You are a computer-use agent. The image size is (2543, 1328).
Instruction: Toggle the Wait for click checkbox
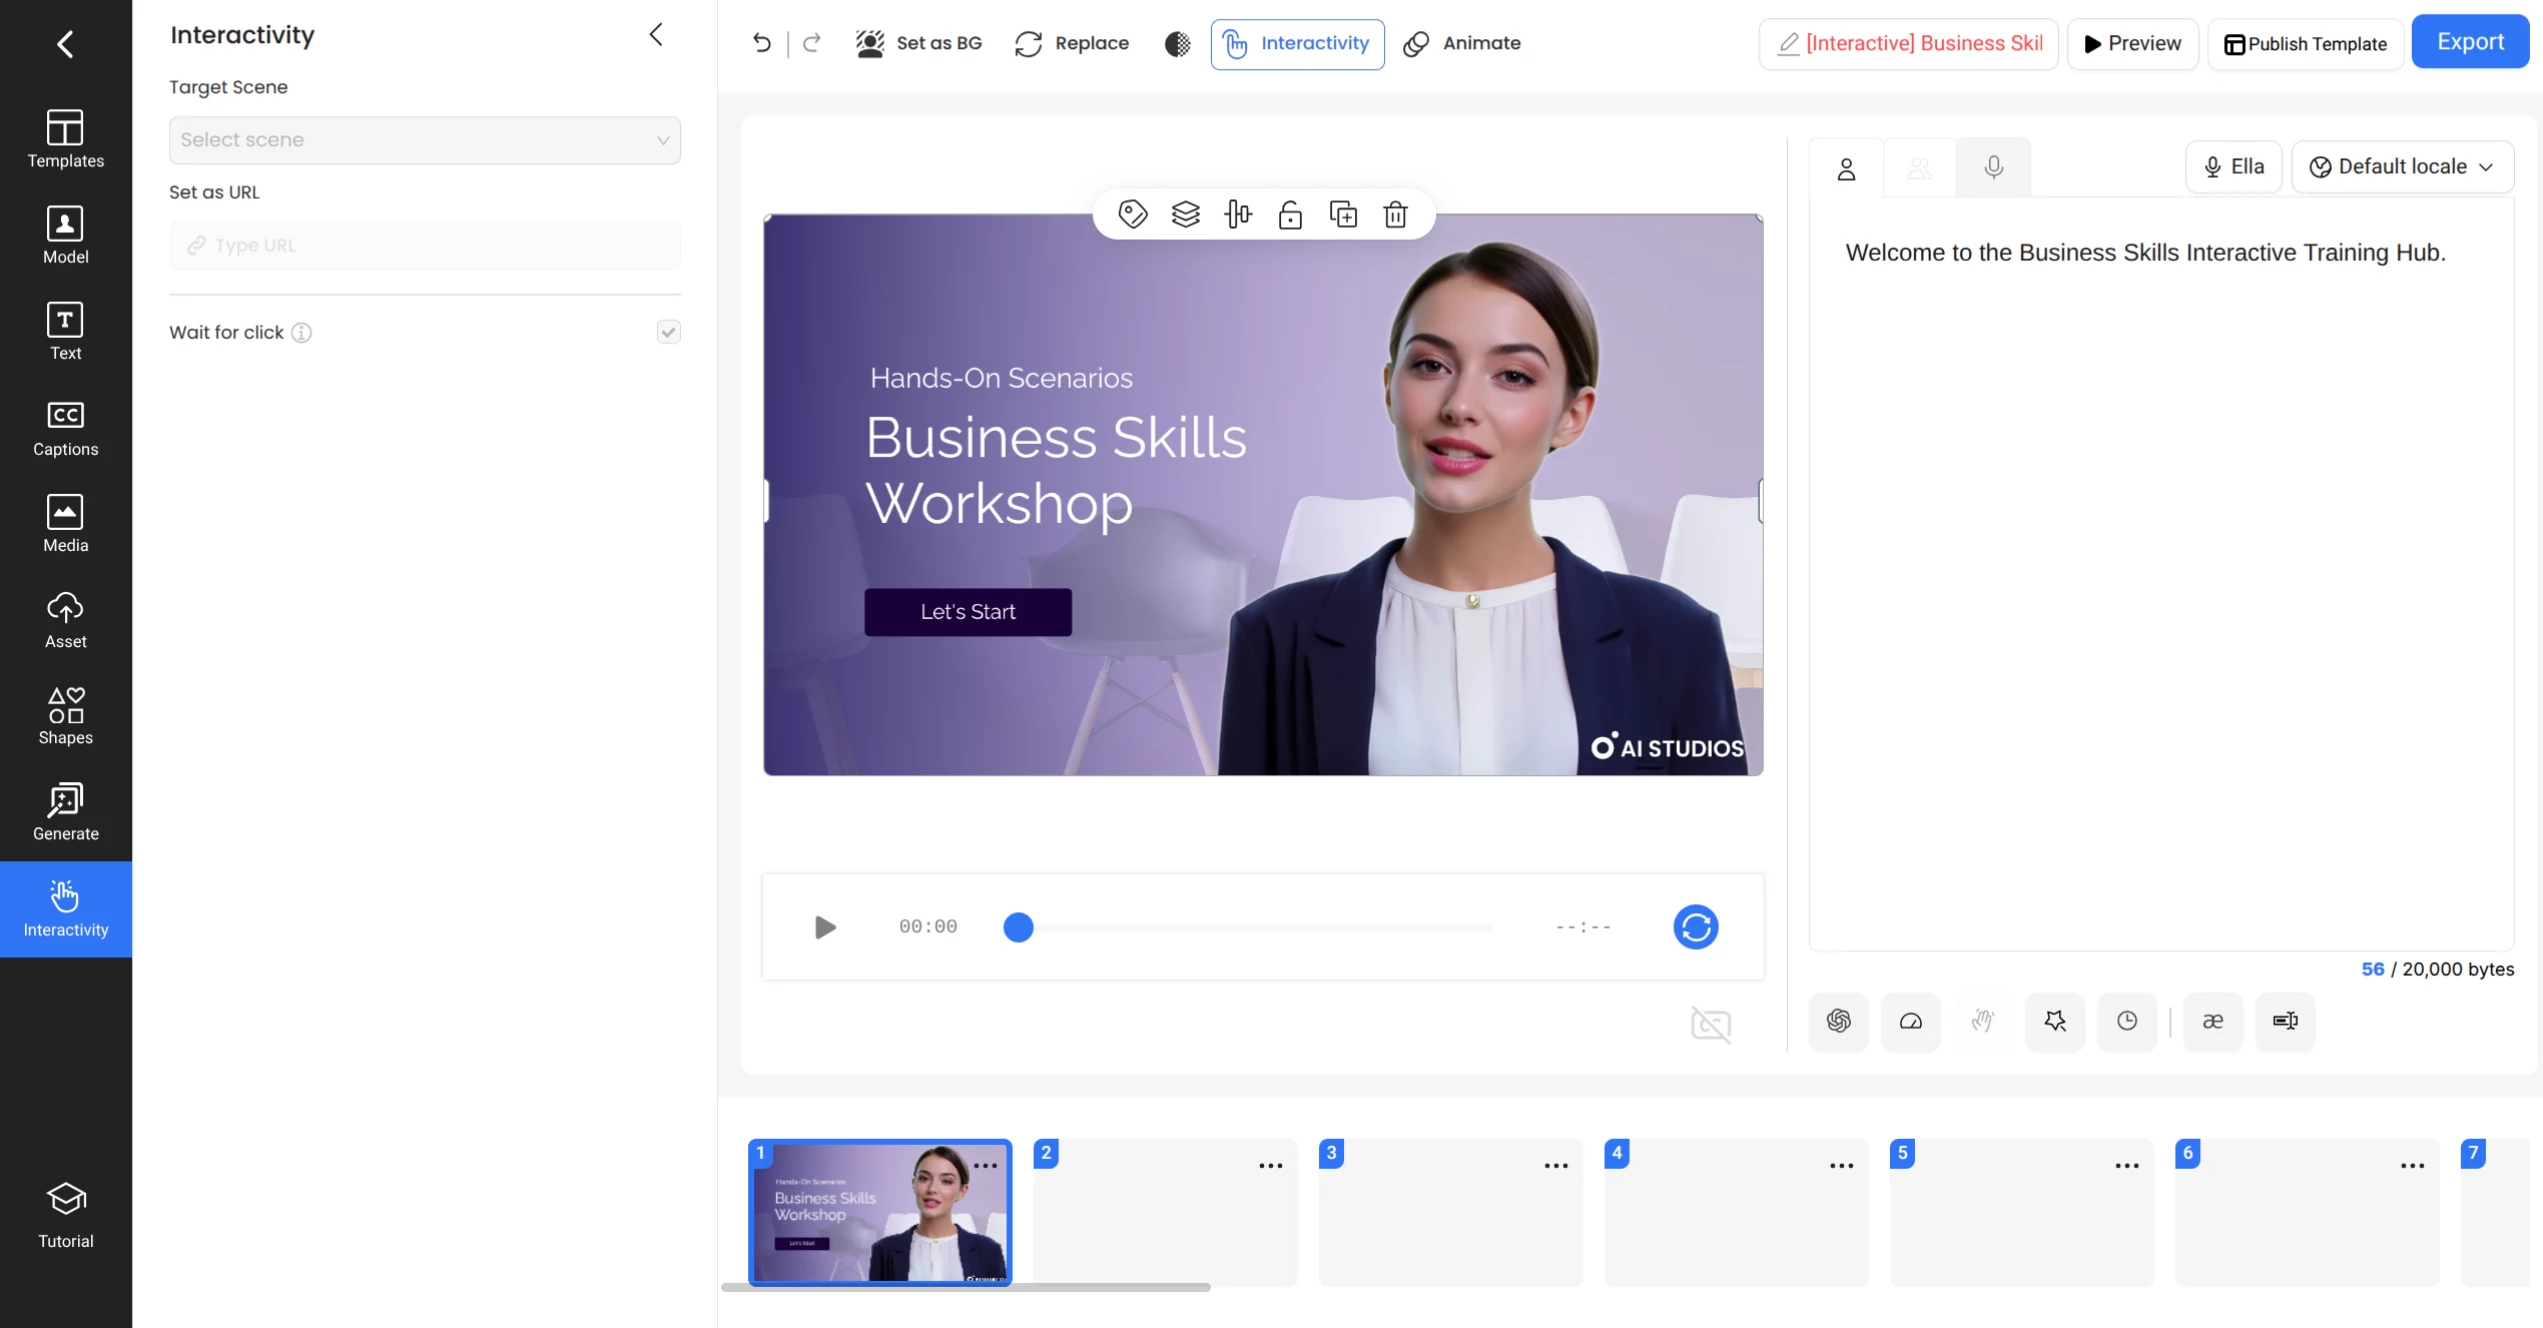[x=668, y=332]
